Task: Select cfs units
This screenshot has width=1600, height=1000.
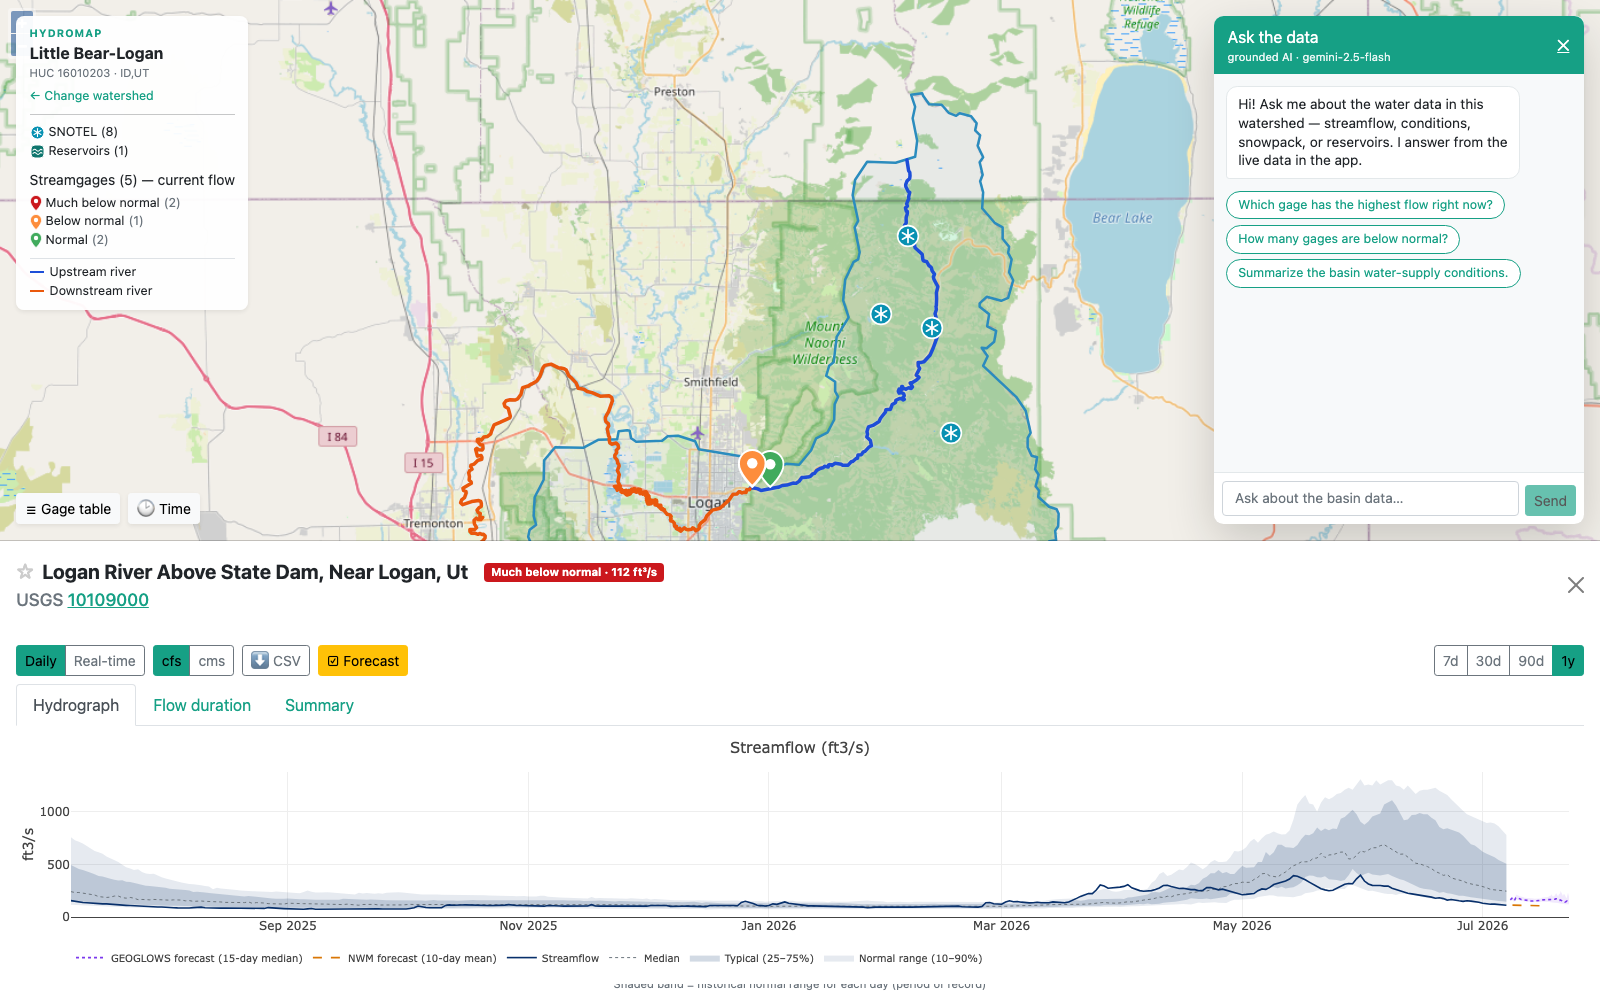Action: [x=172, y=661]
